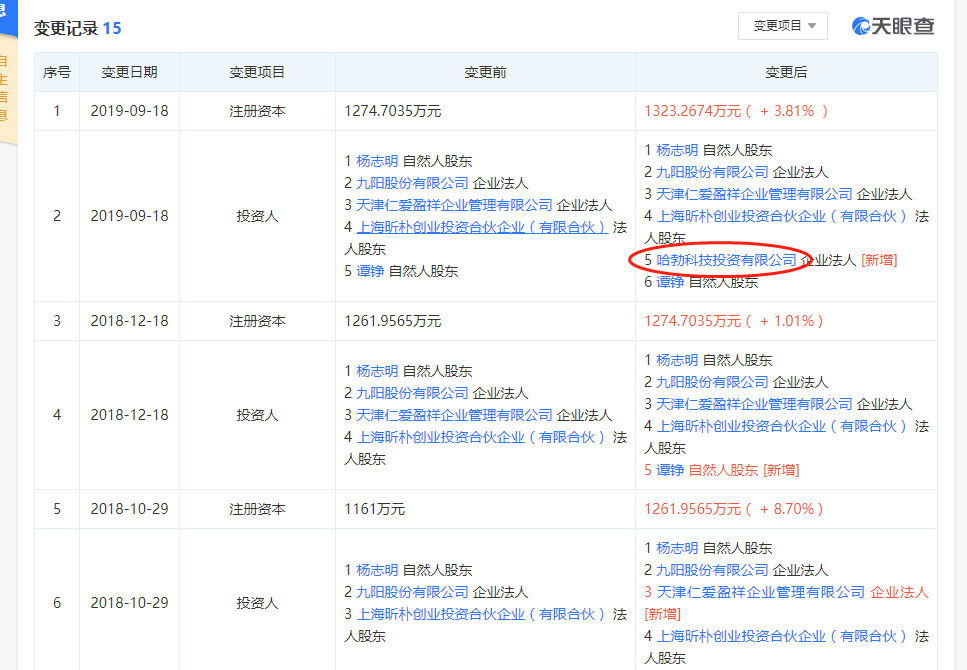Click the 序号 column header
Image resolution: width=967 pixels, height=670 pixels.
57,72
